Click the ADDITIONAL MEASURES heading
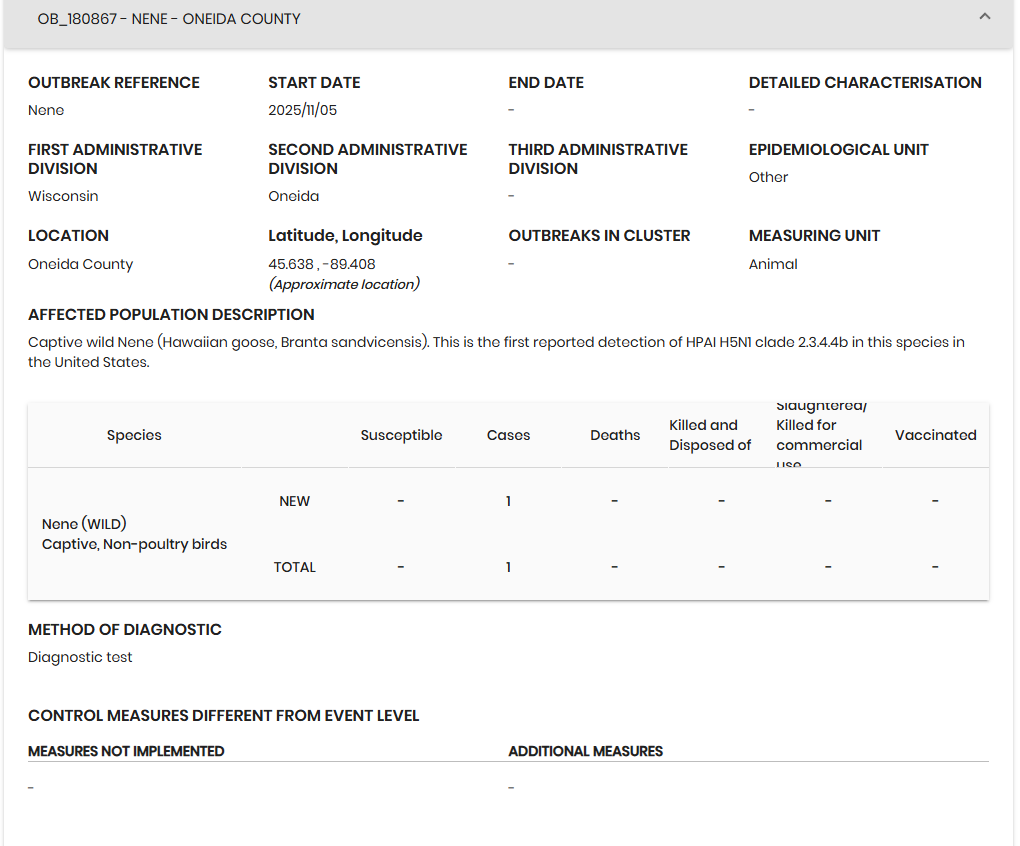1020x846 pixels. 585,751
